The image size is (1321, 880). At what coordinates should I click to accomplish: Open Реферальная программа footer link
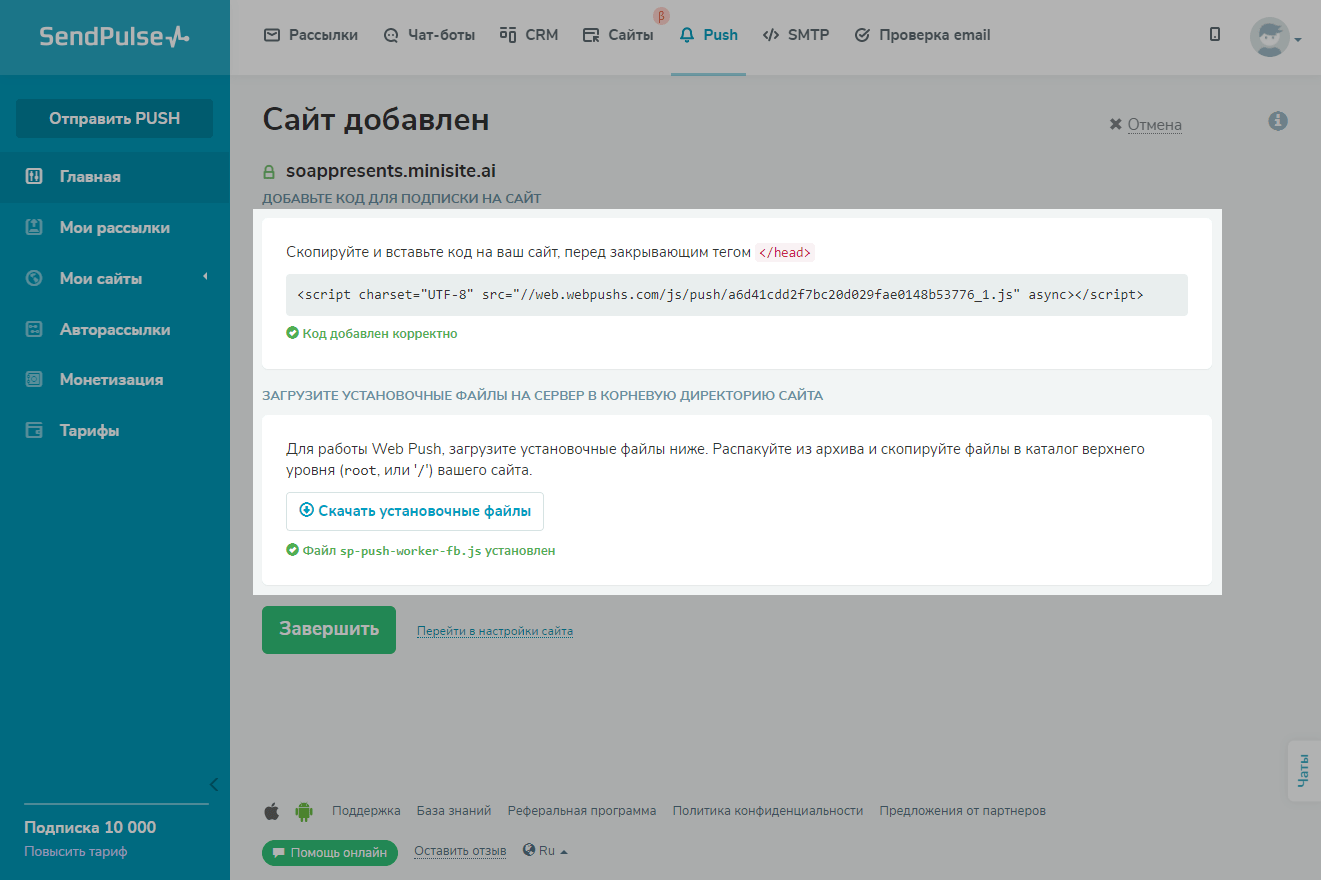582,811
